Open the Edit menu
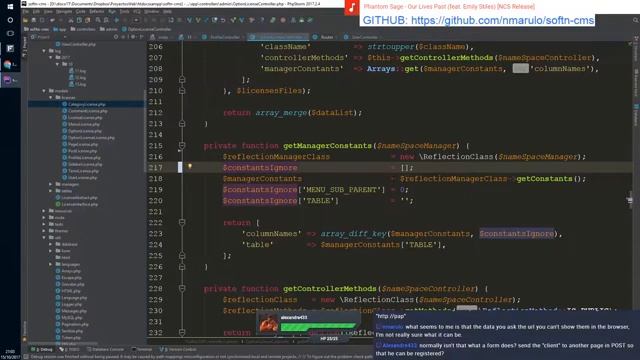 [x=36, y=12]
